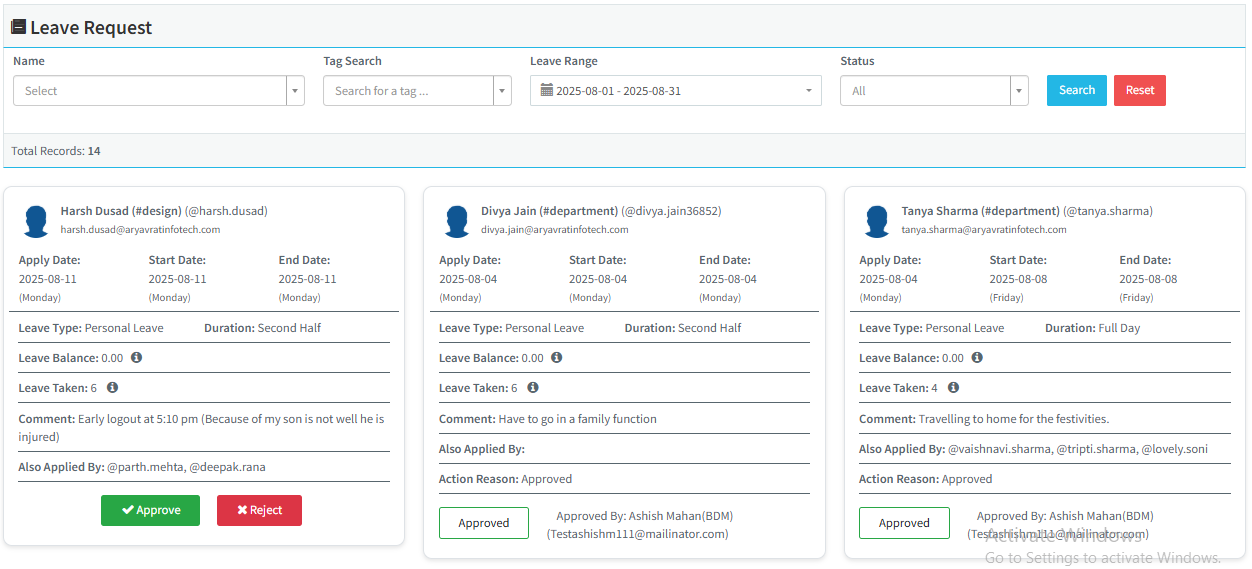Click Harsh Dusad's avatar icon

coord(37,221)
